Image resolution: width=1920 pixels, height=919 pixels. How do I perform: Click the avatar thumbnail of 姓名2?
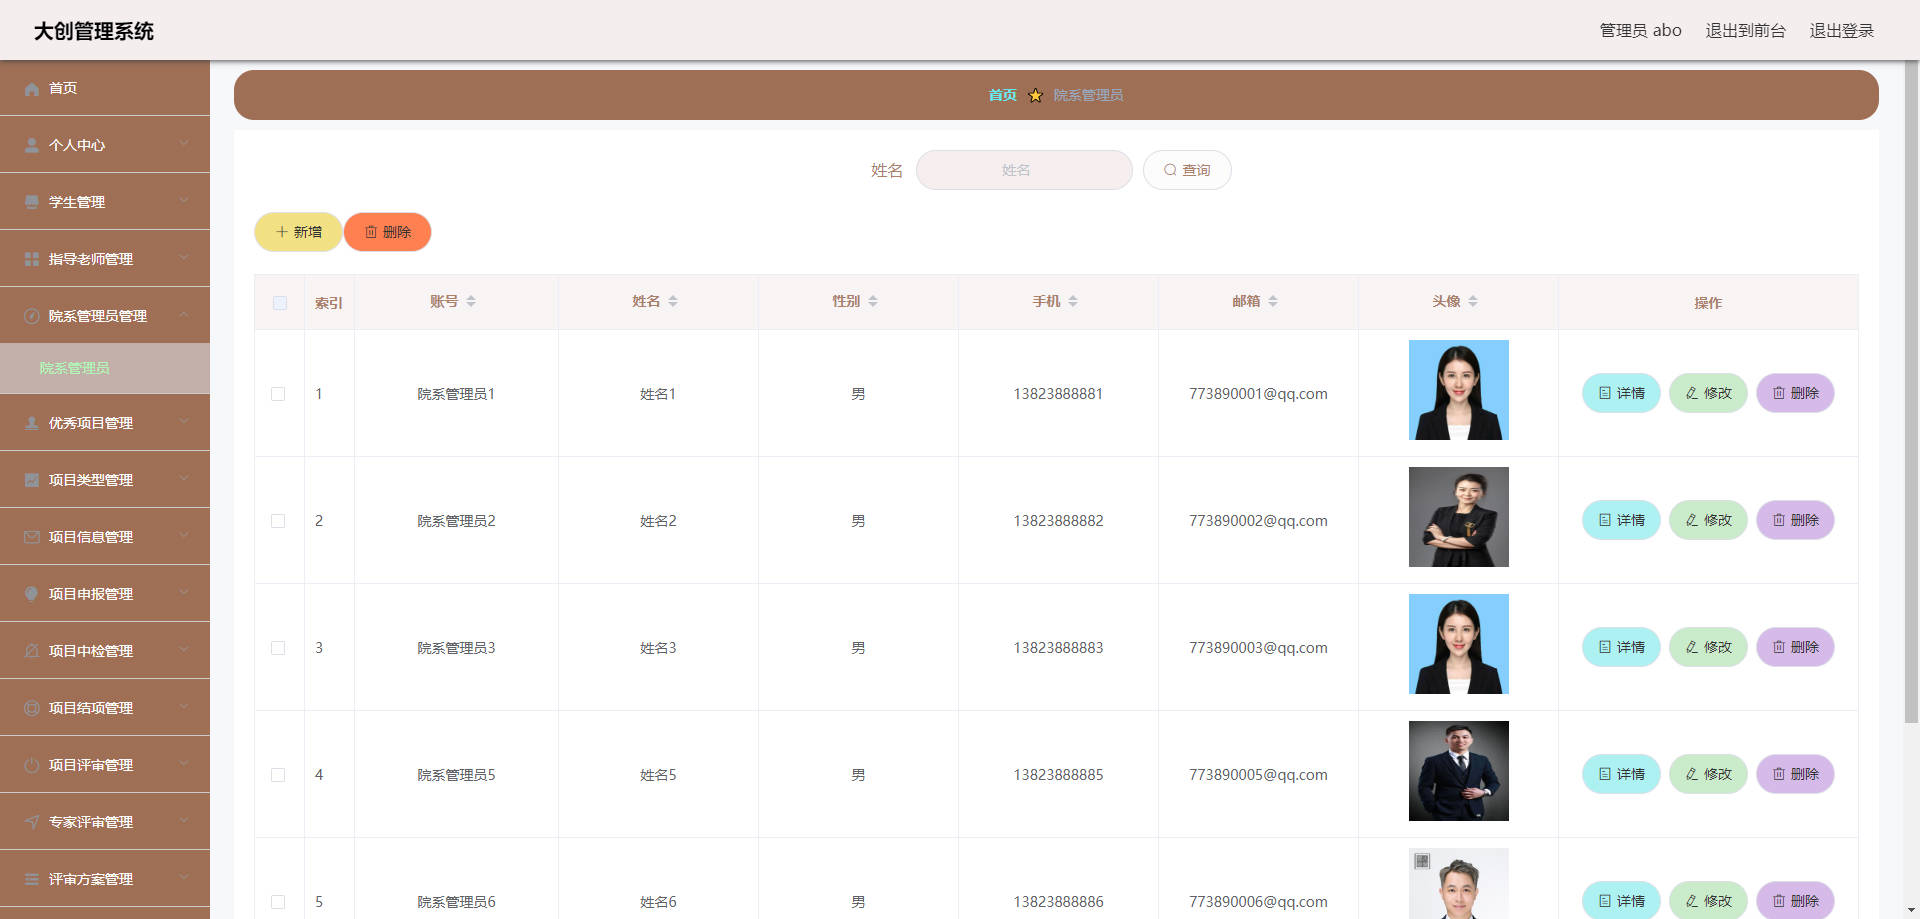pos(1458,517)
